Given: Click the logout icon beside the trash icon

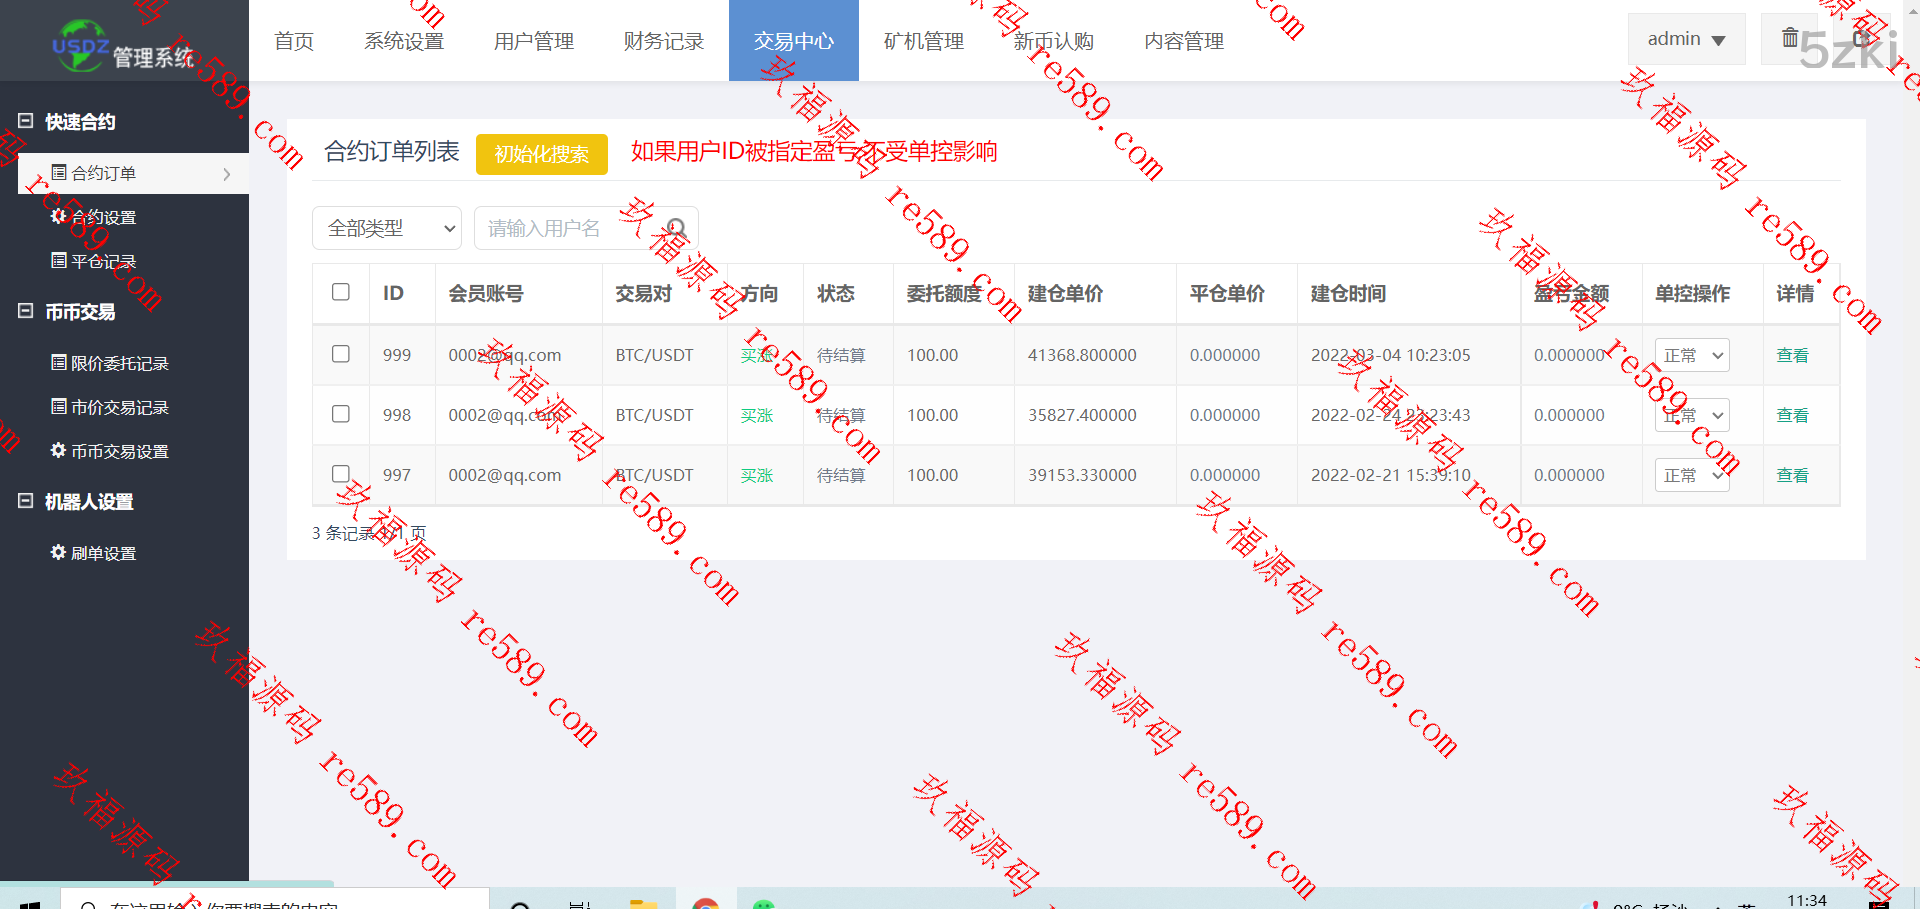Looking at the screenshot, I should coord(1861,39).
